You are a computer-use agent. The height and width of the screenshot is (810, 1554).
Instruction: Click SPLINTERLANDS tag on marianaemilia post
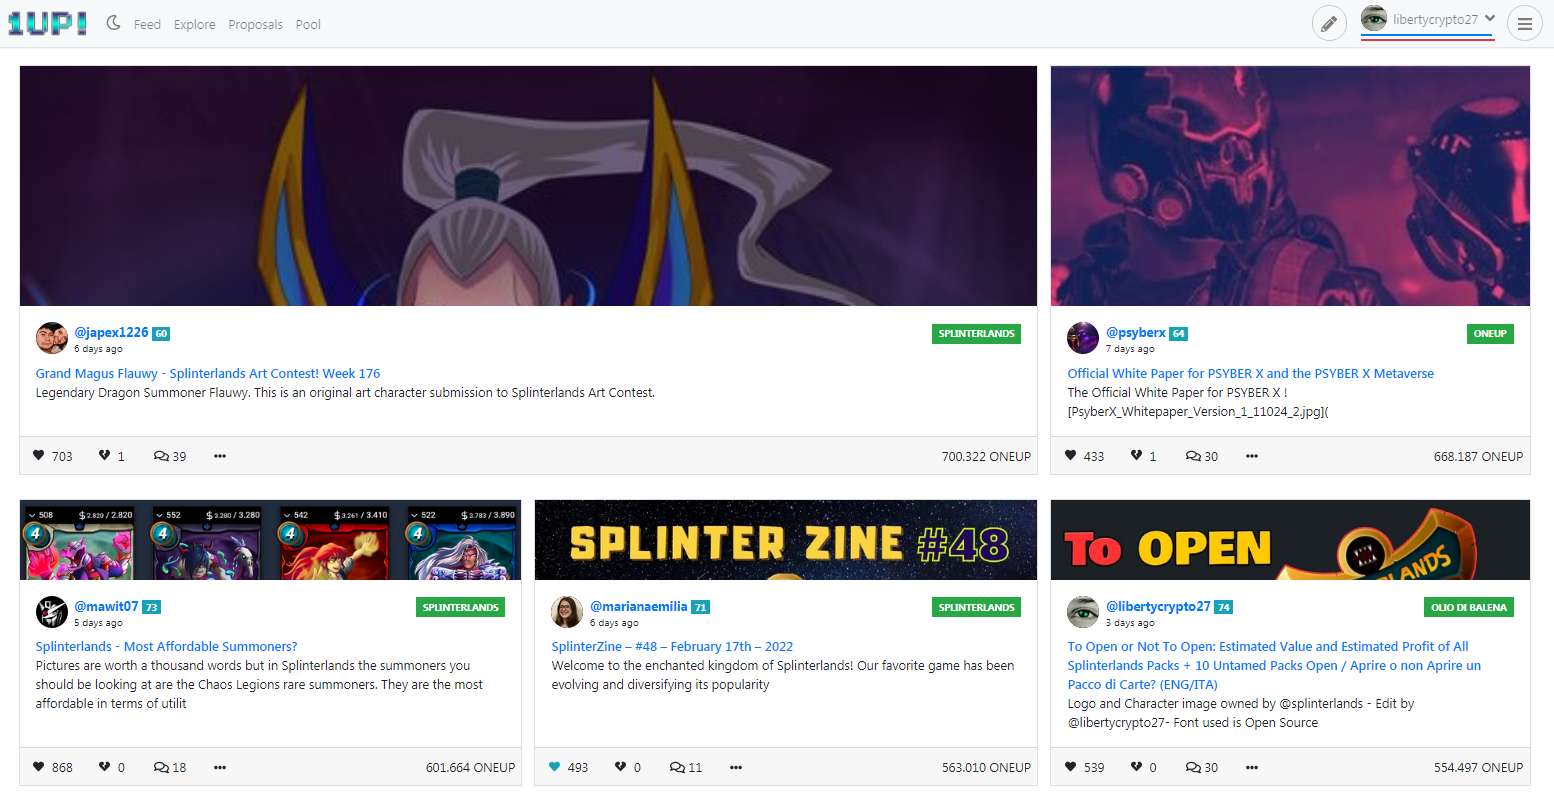point(976,607)
